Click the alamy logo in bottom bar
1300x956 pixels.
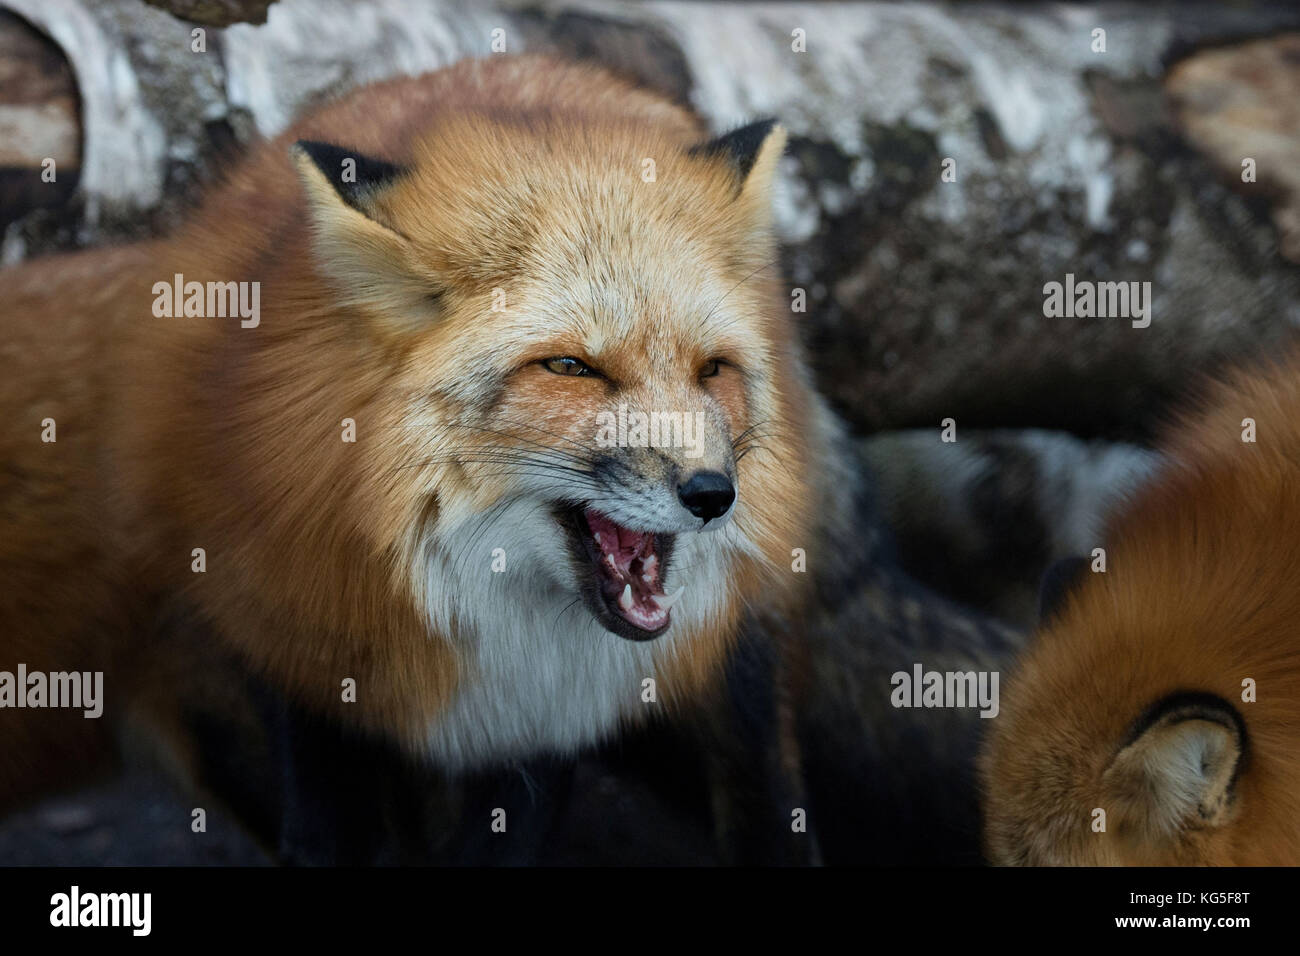tap(101, 911)
